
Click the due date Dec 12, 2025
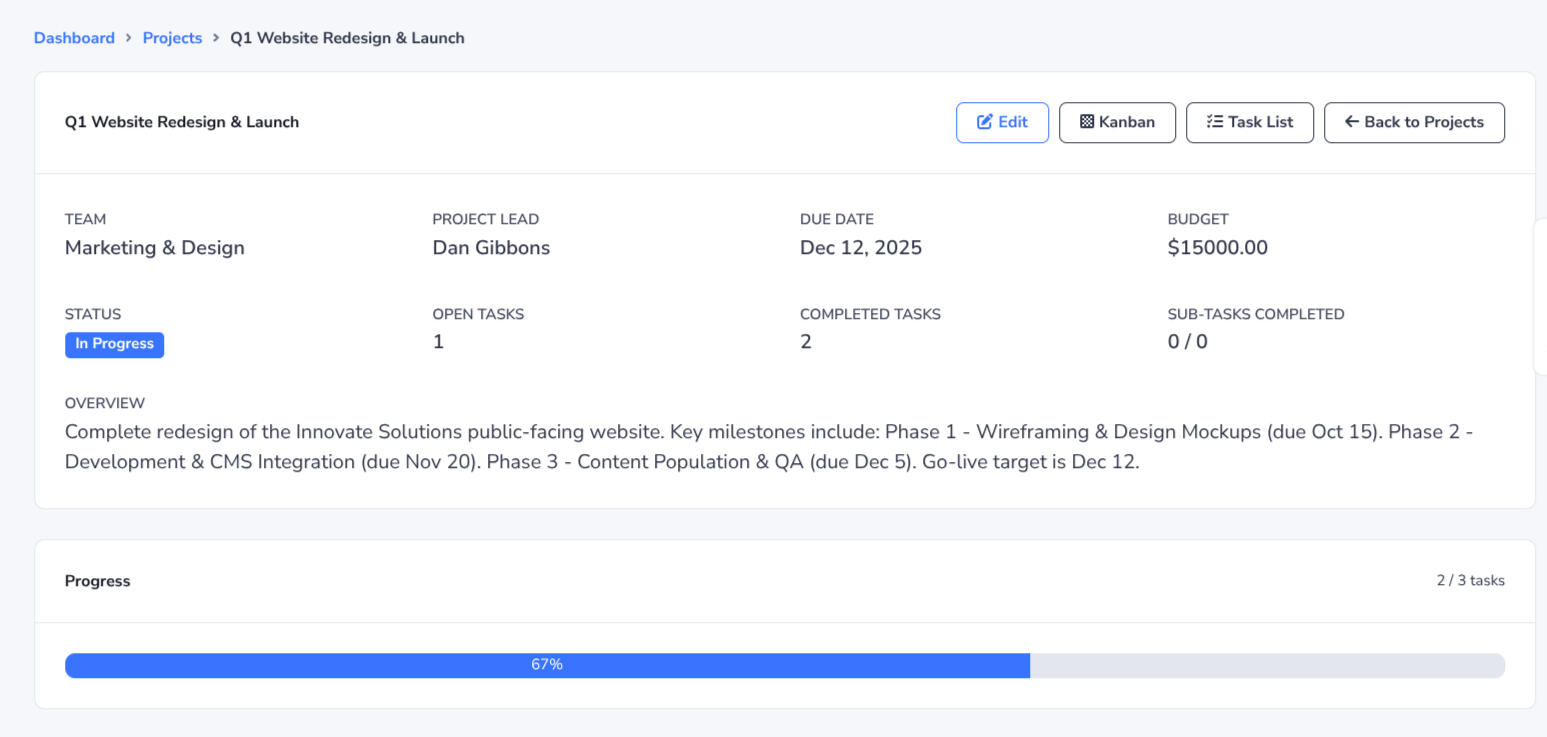coord(860,248)
